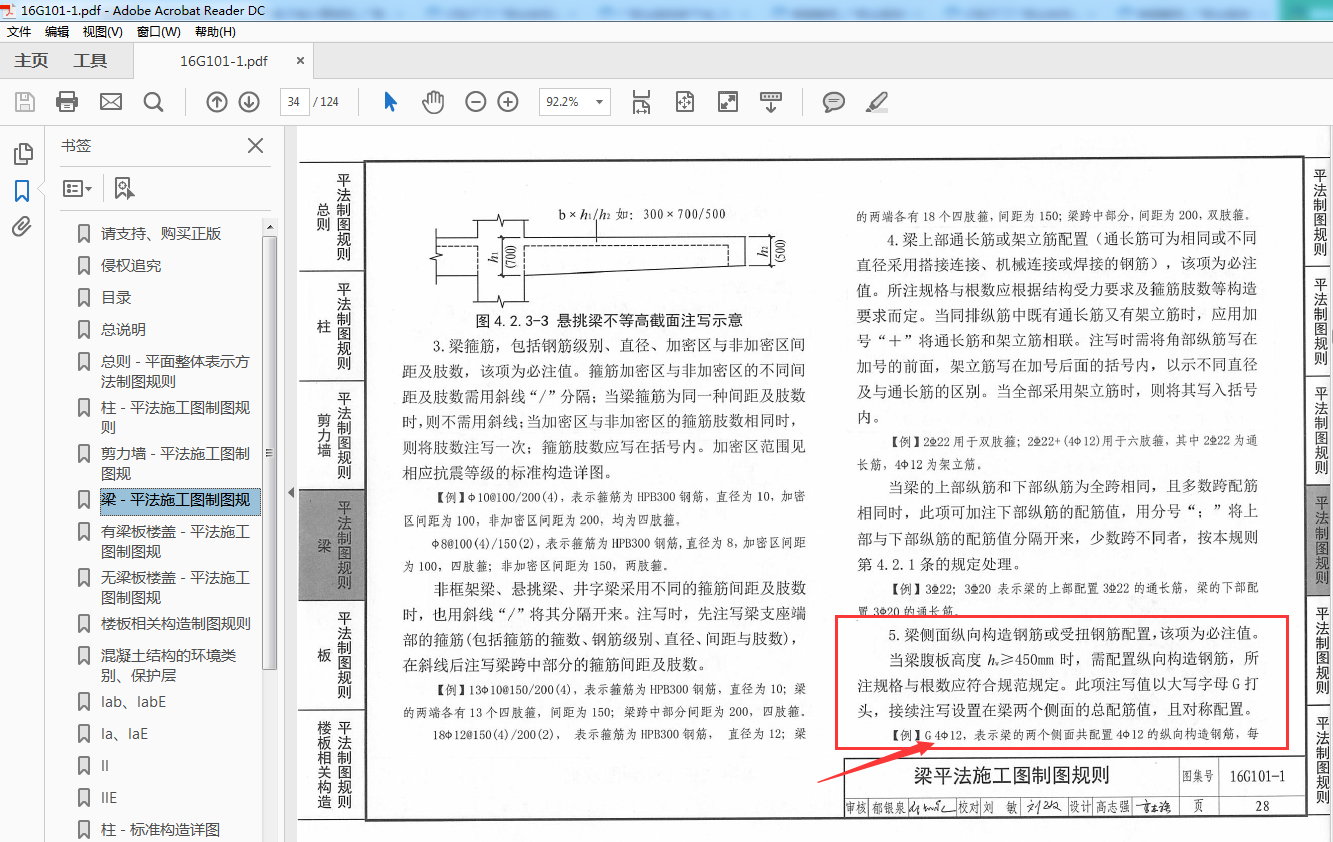Activate the hand pan tool

click(x=433, y=101)
